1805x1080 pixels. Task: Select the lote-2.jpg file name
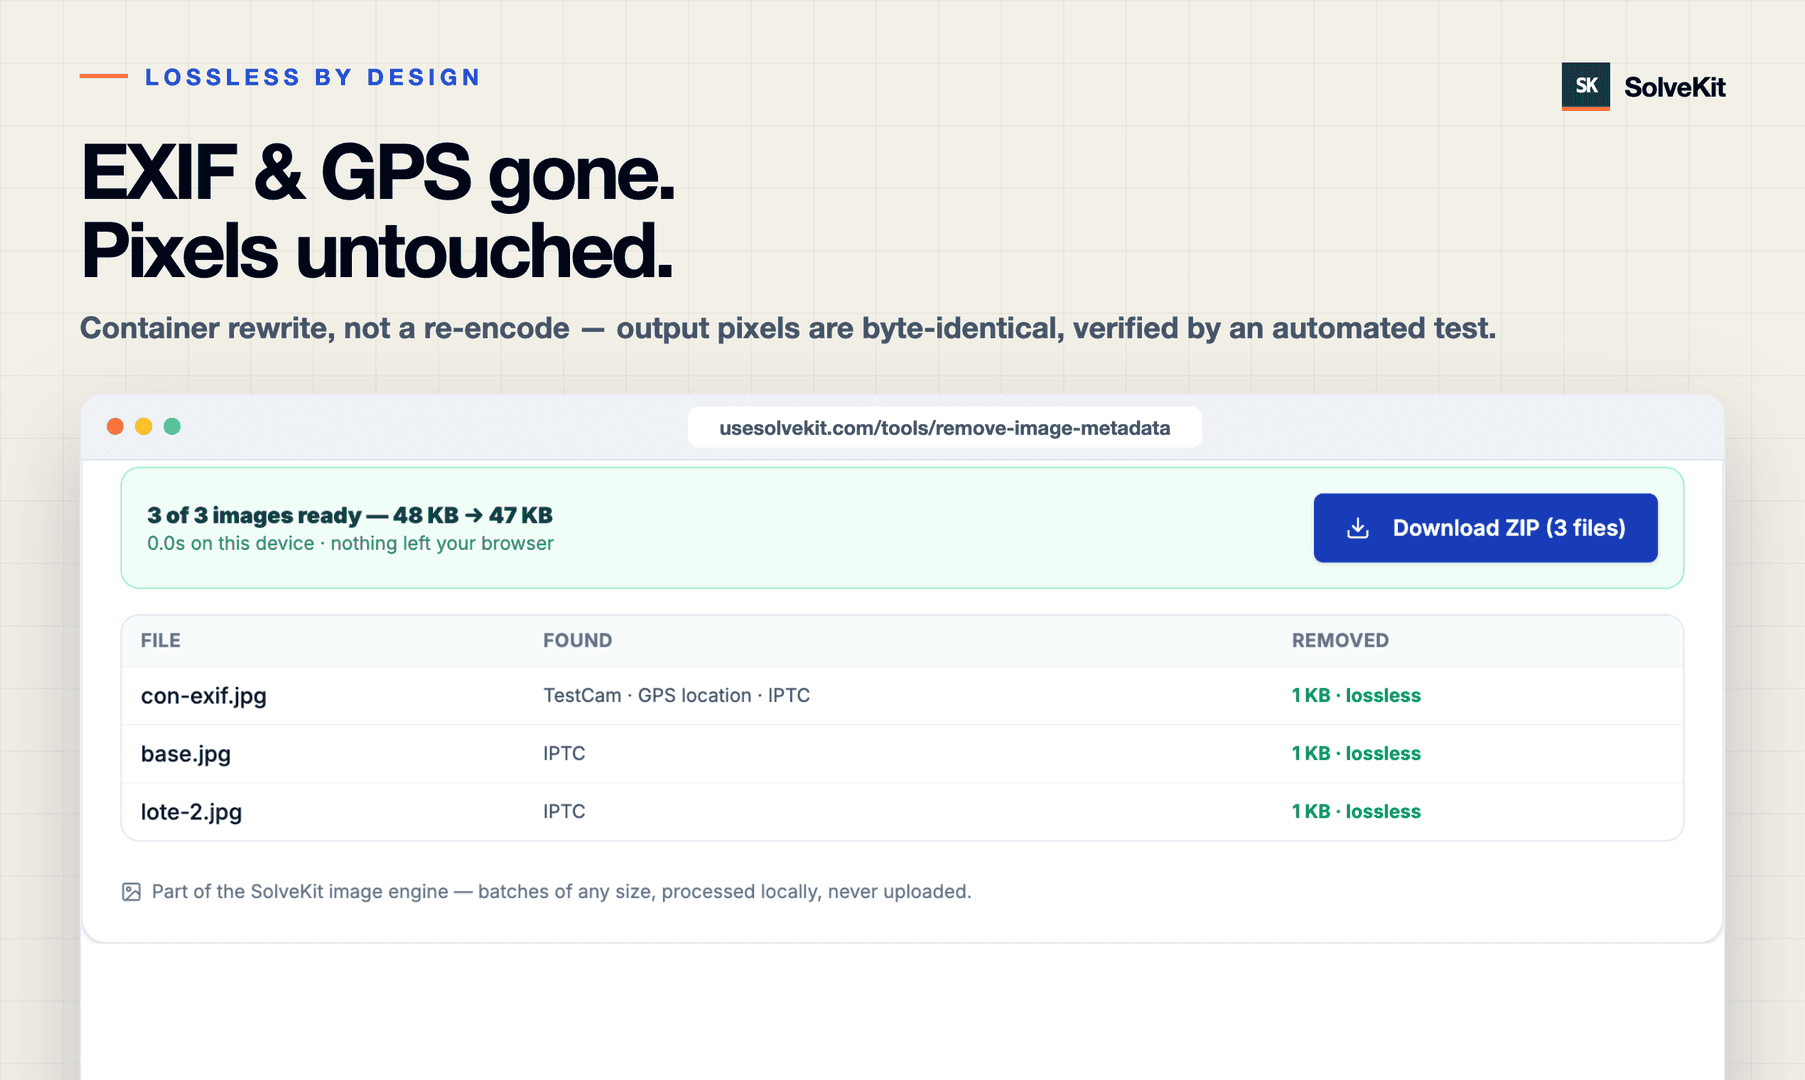pos(191,812)
